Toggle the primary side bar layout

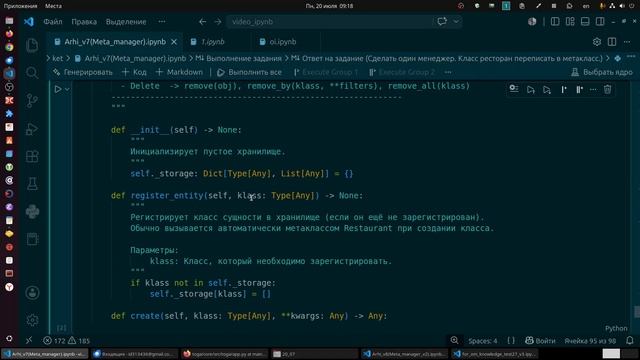point(555,22)
